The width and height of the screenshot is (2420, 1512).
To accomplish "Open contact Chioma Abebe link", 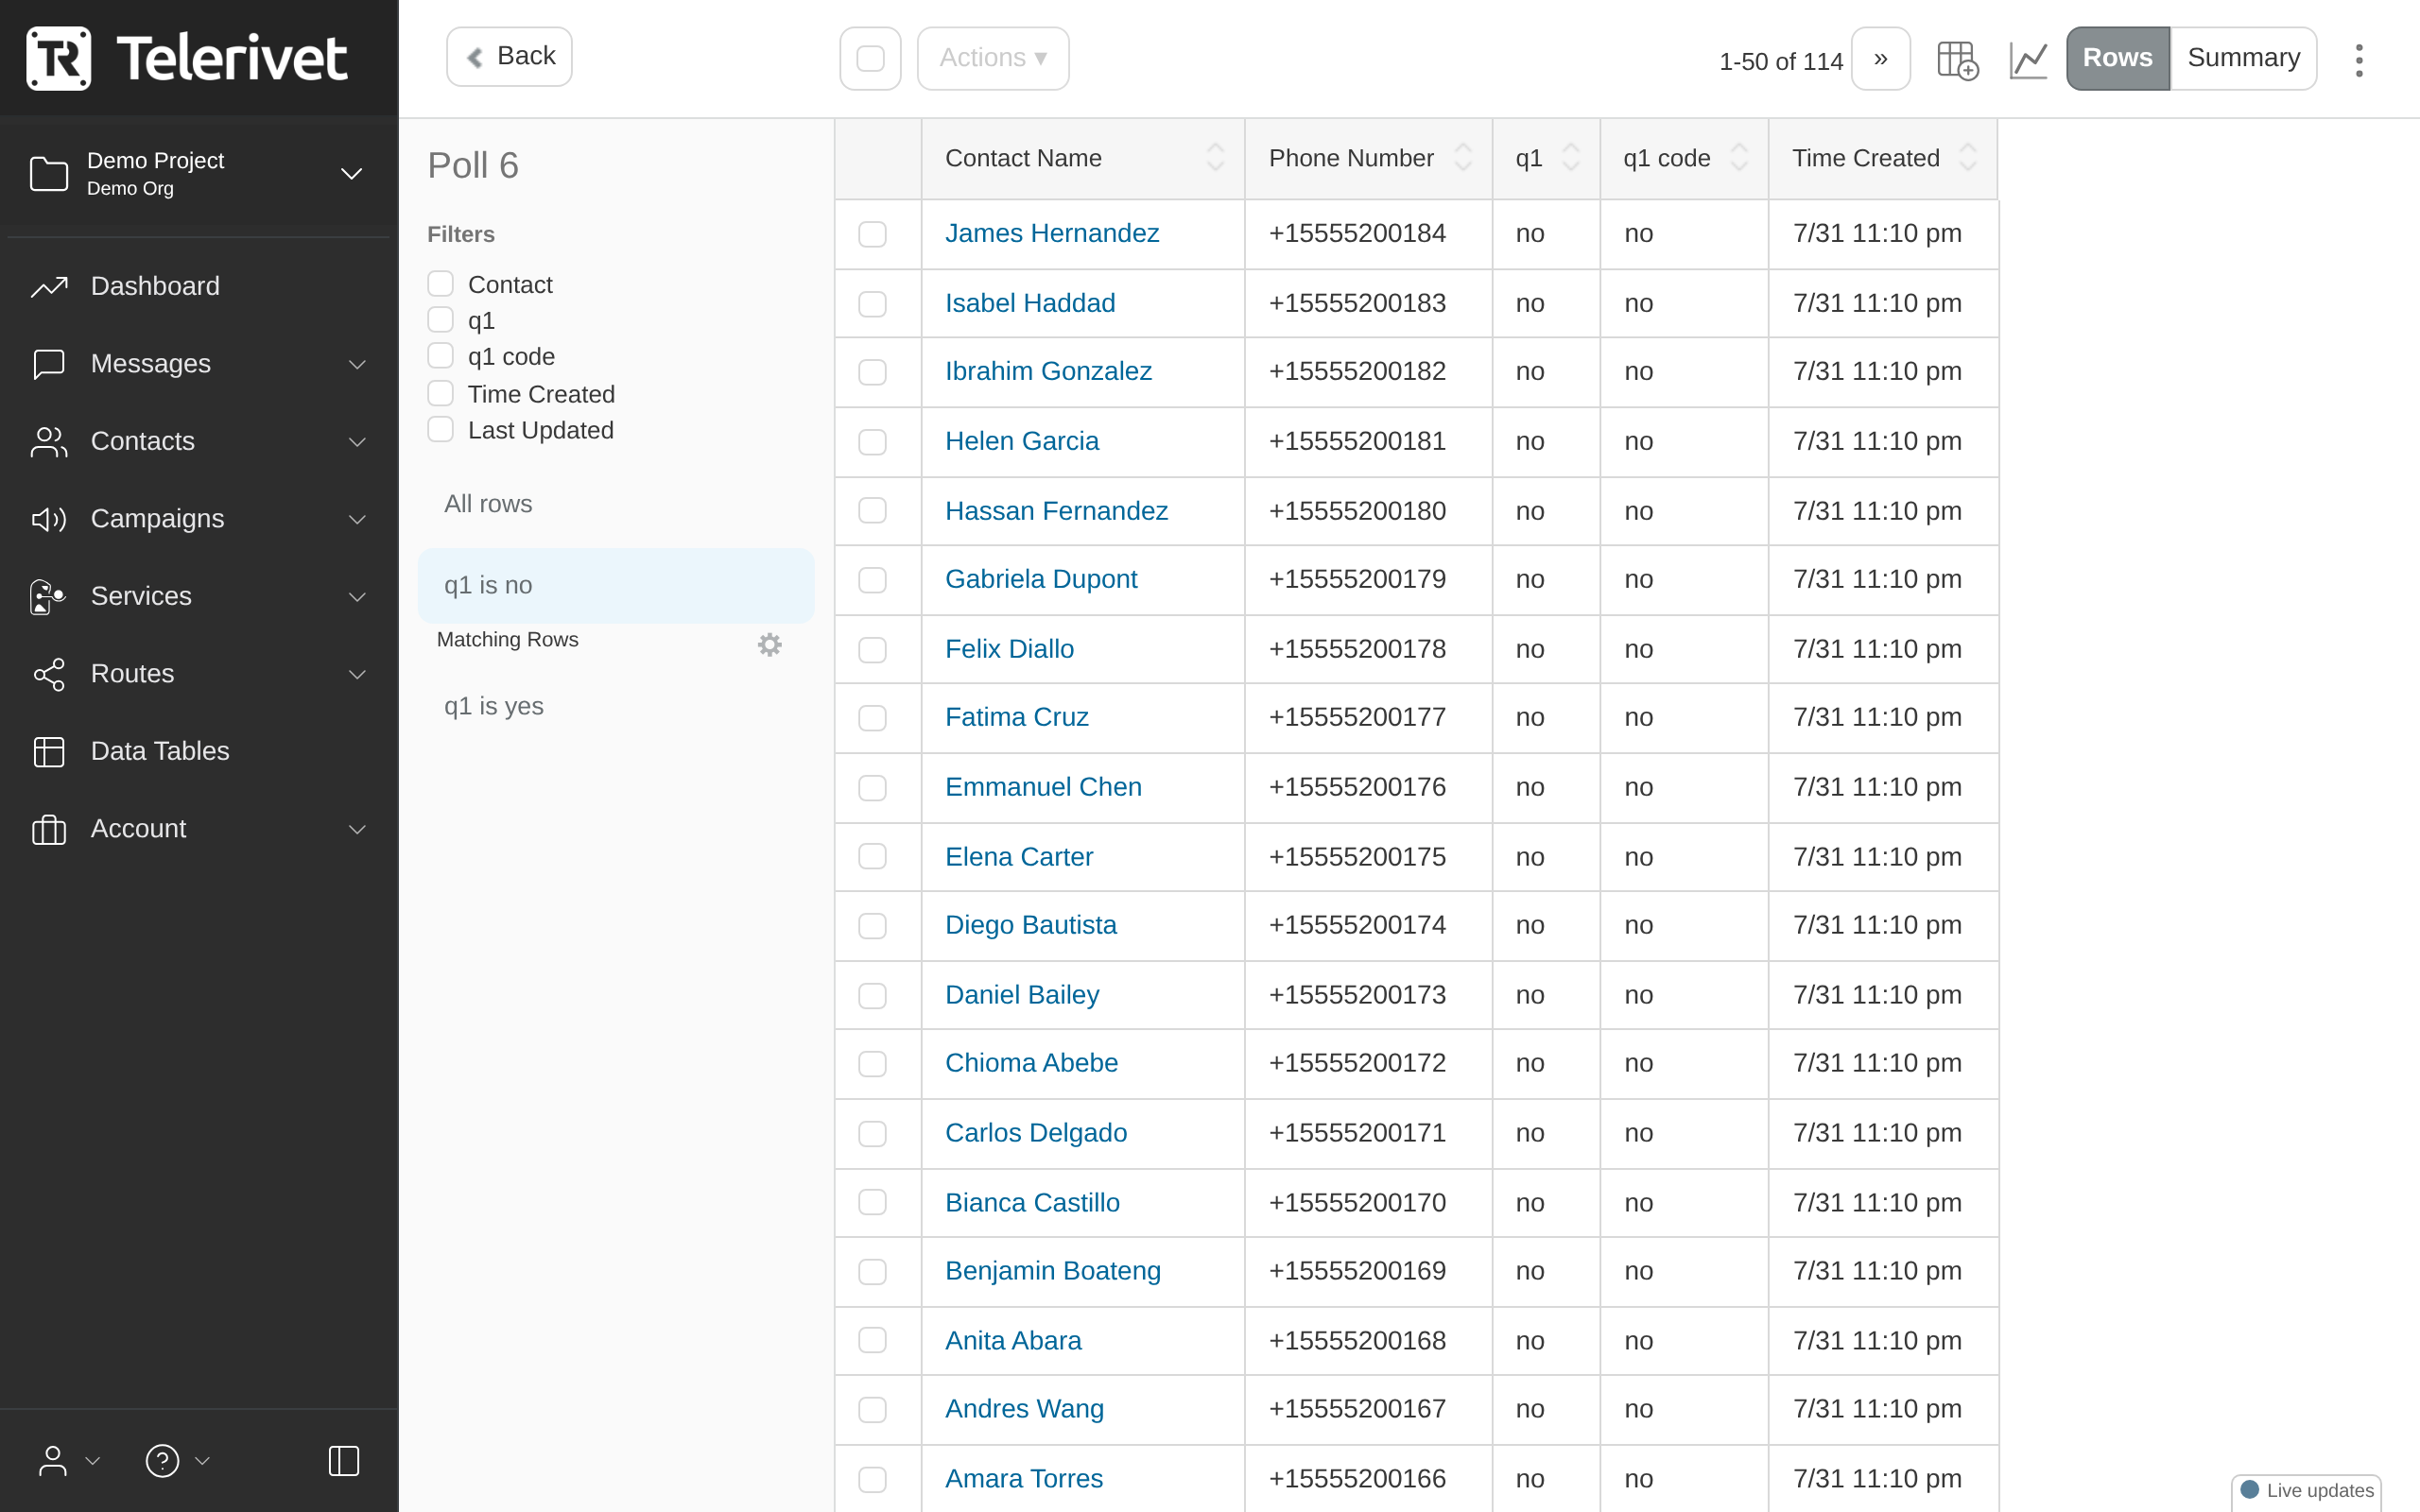I will (x=1031, y=1063).
